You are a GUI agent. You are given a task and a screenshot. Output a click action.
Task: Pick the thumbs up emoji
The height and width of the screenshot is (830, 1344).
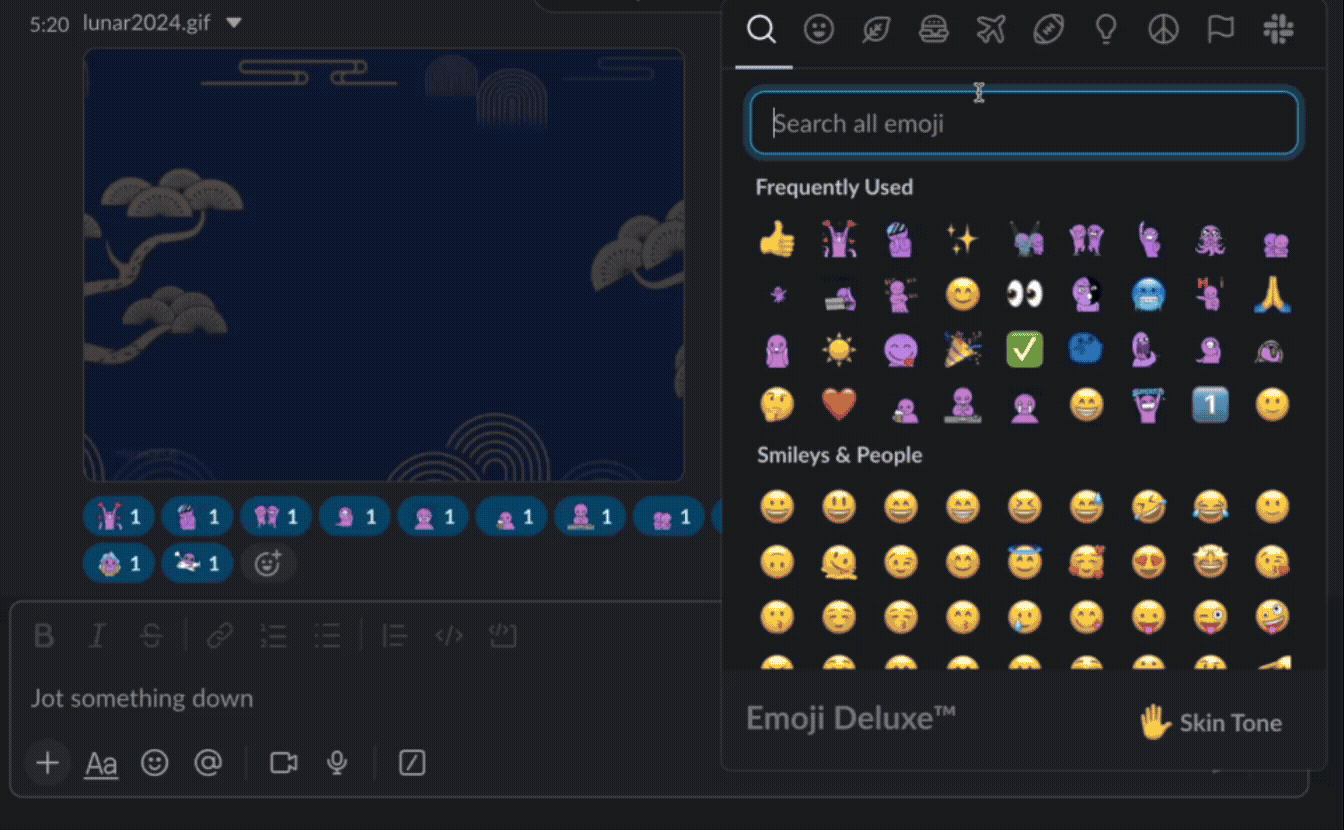[x=777, y=239]
